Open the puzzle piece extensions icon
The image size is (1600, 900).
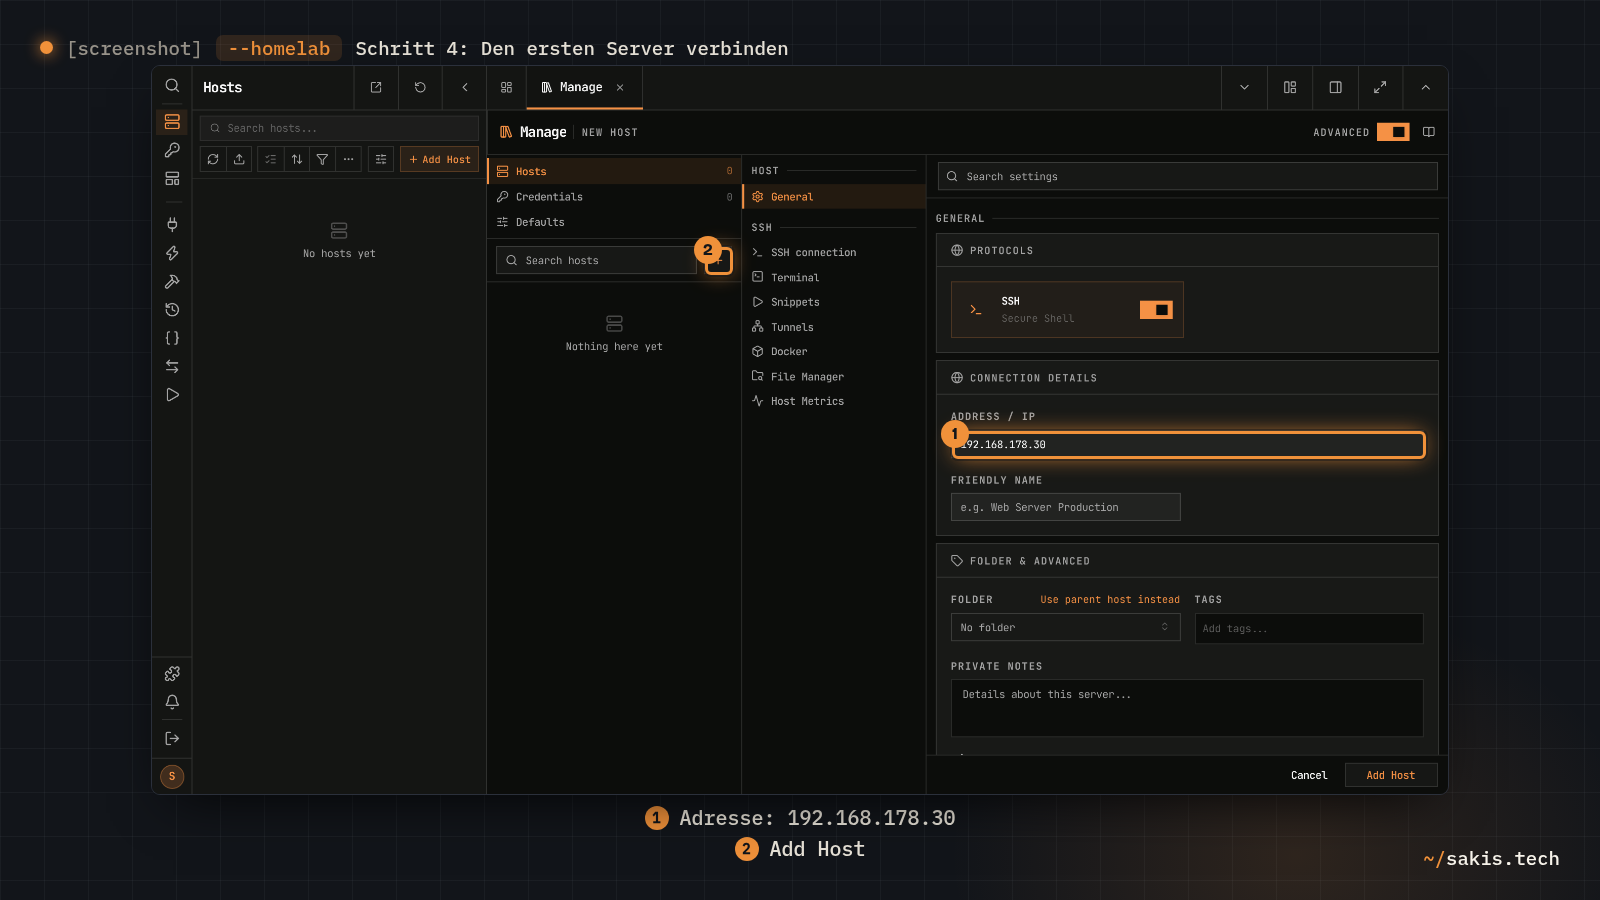172,674
